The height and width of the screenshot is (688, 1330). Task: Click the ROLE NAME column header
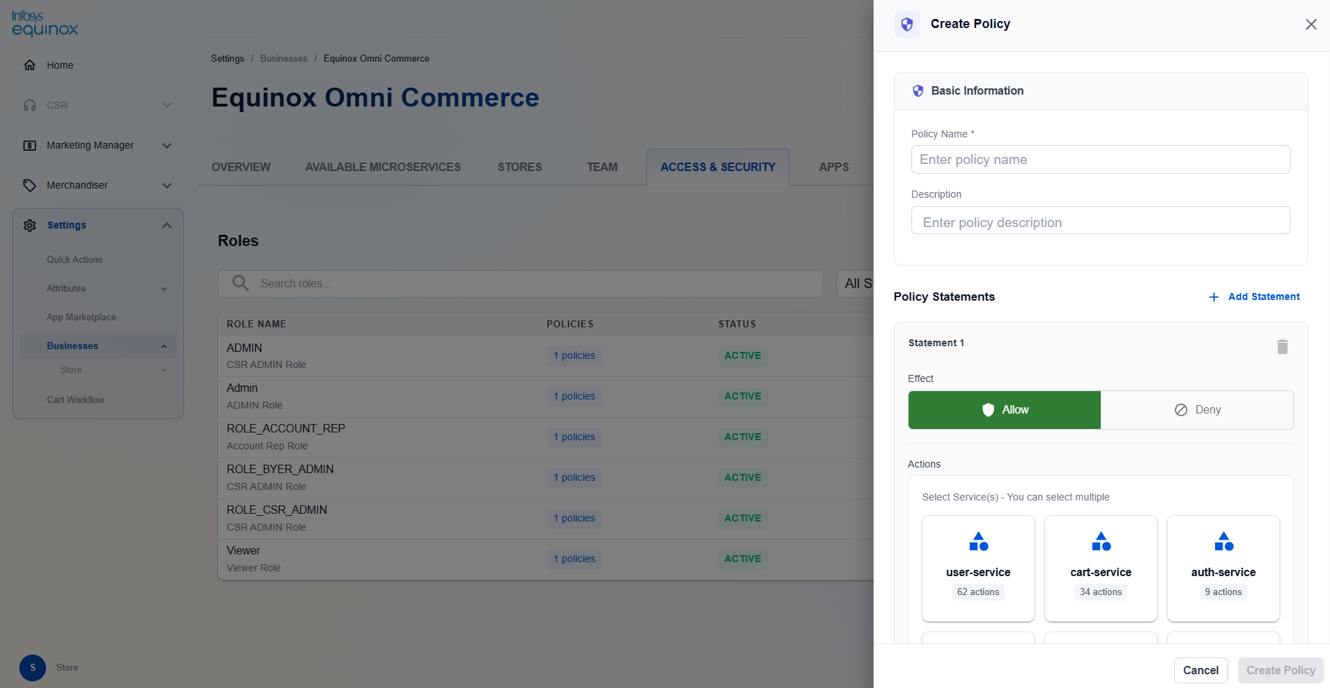[x=256, y=324]
